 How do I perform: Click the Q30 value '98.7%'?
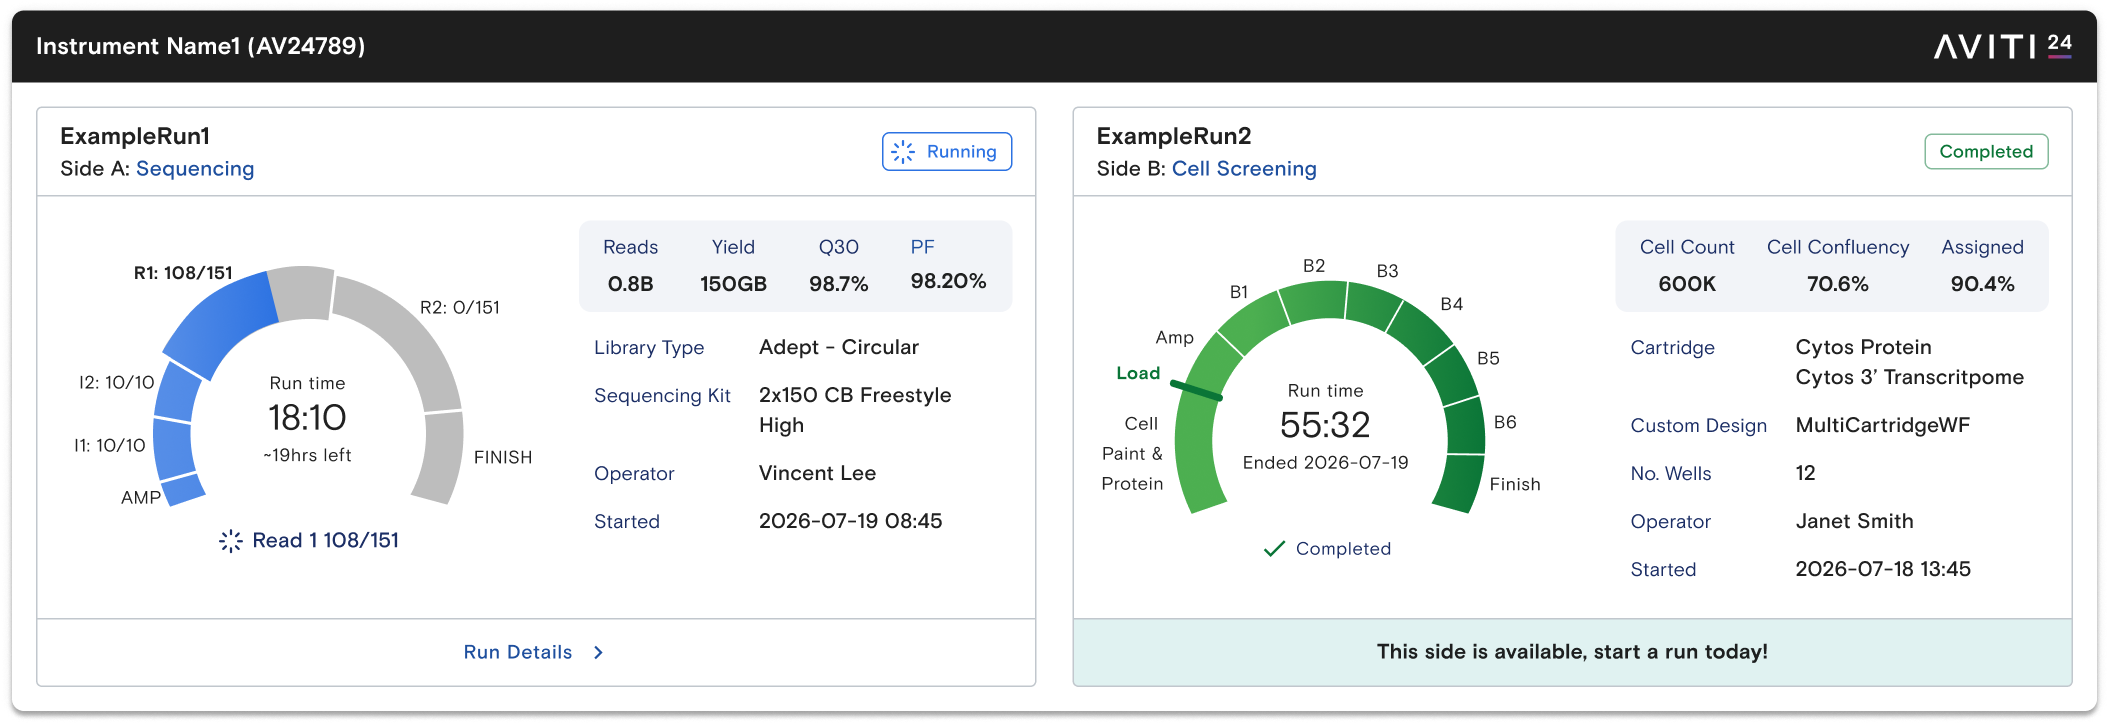point(839,284)
